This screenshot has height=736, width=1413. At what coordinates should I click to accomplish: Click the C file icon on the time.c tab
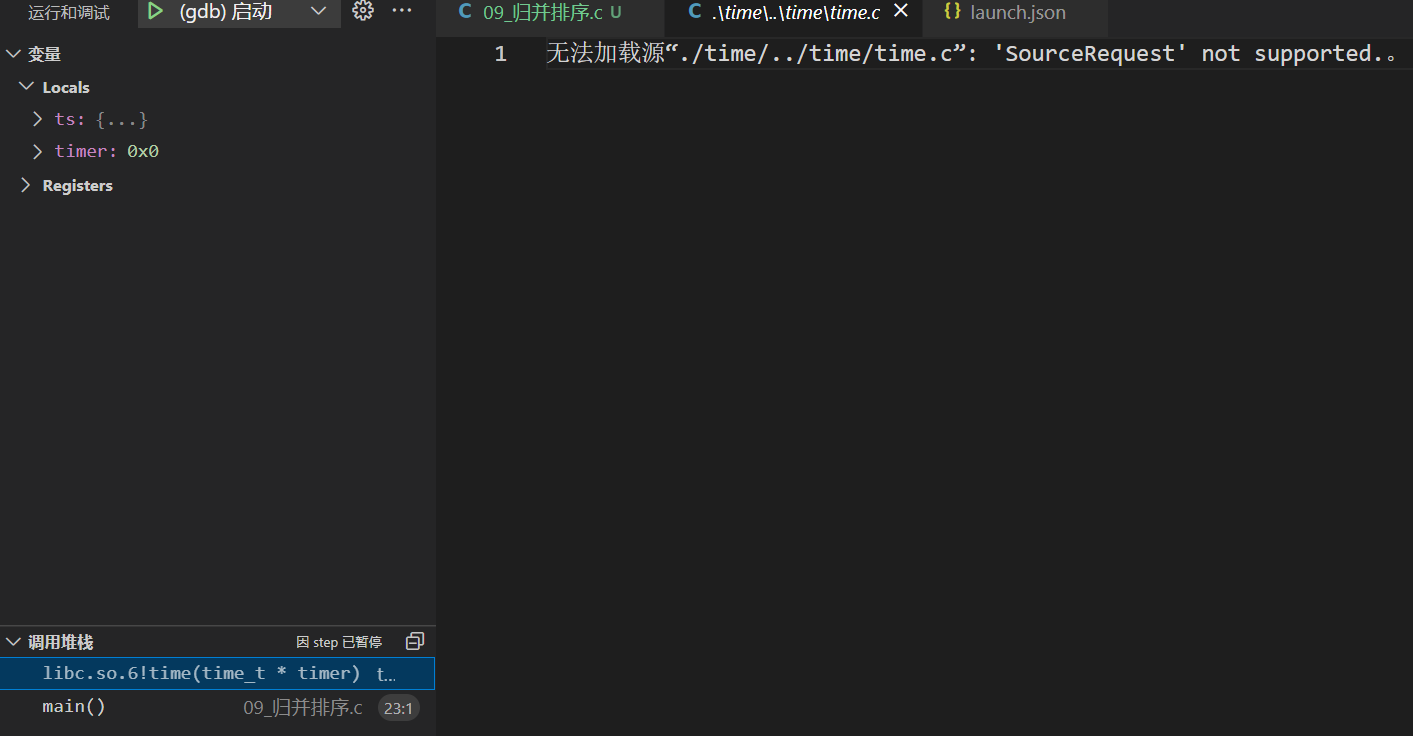click(695, 12)
